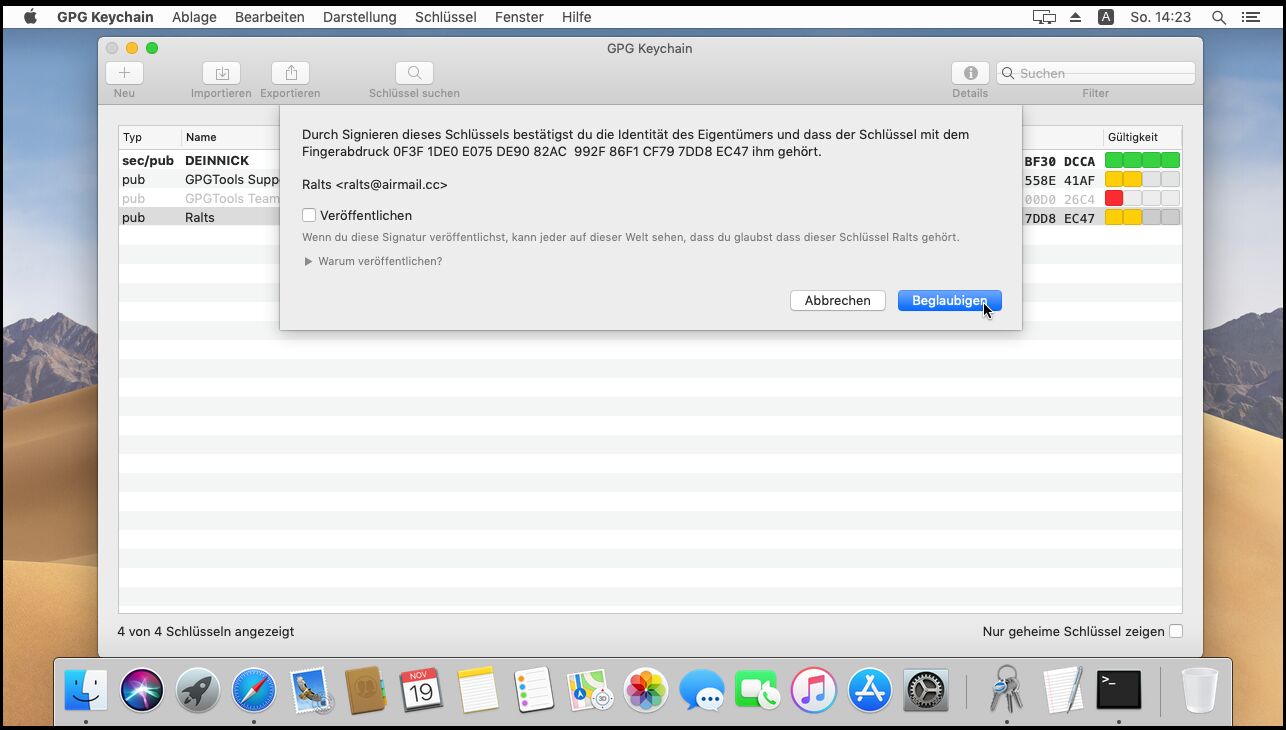Enable the Veröffentlichen checkbox
1286x730 pixels.
[x=309, y=215]
